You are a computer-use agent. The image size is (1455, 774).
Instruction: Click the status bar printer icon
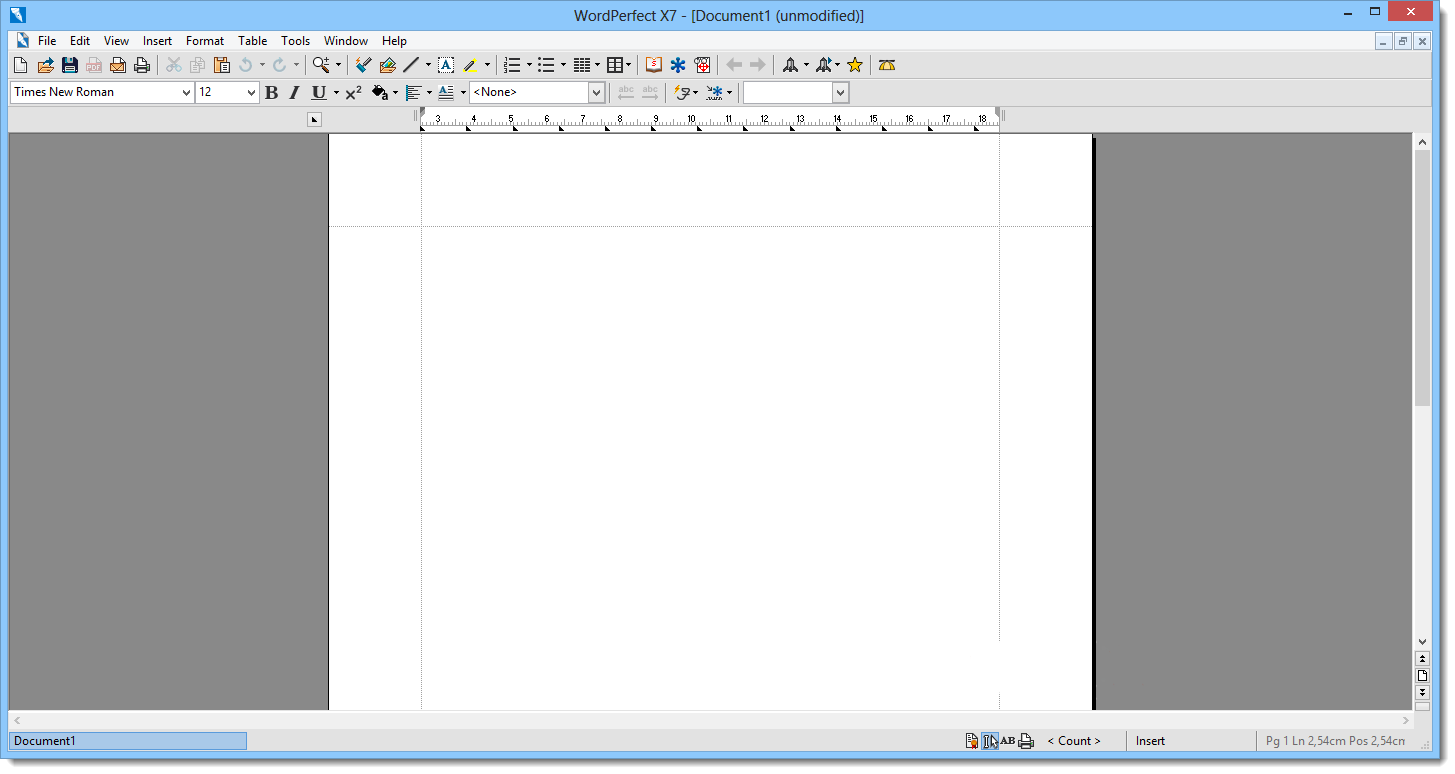pos(1026,741)
